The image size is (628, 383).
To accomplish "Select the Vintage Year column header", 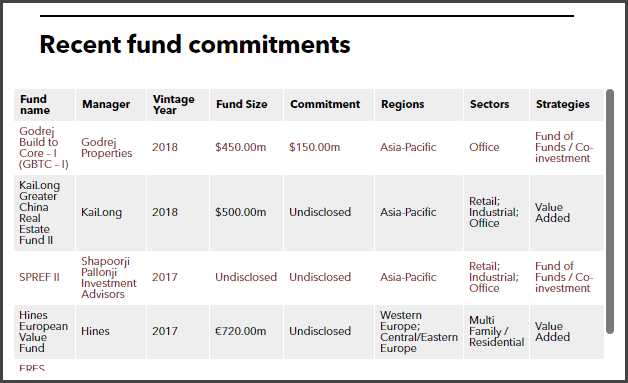I will point(178,105).
